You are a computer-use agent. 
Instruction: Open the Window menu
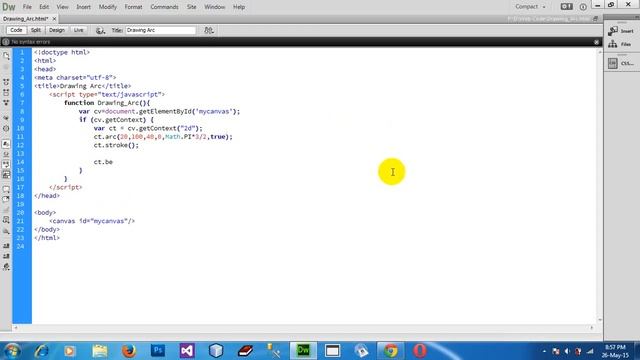pyautogui.click(x=214, y=7)
